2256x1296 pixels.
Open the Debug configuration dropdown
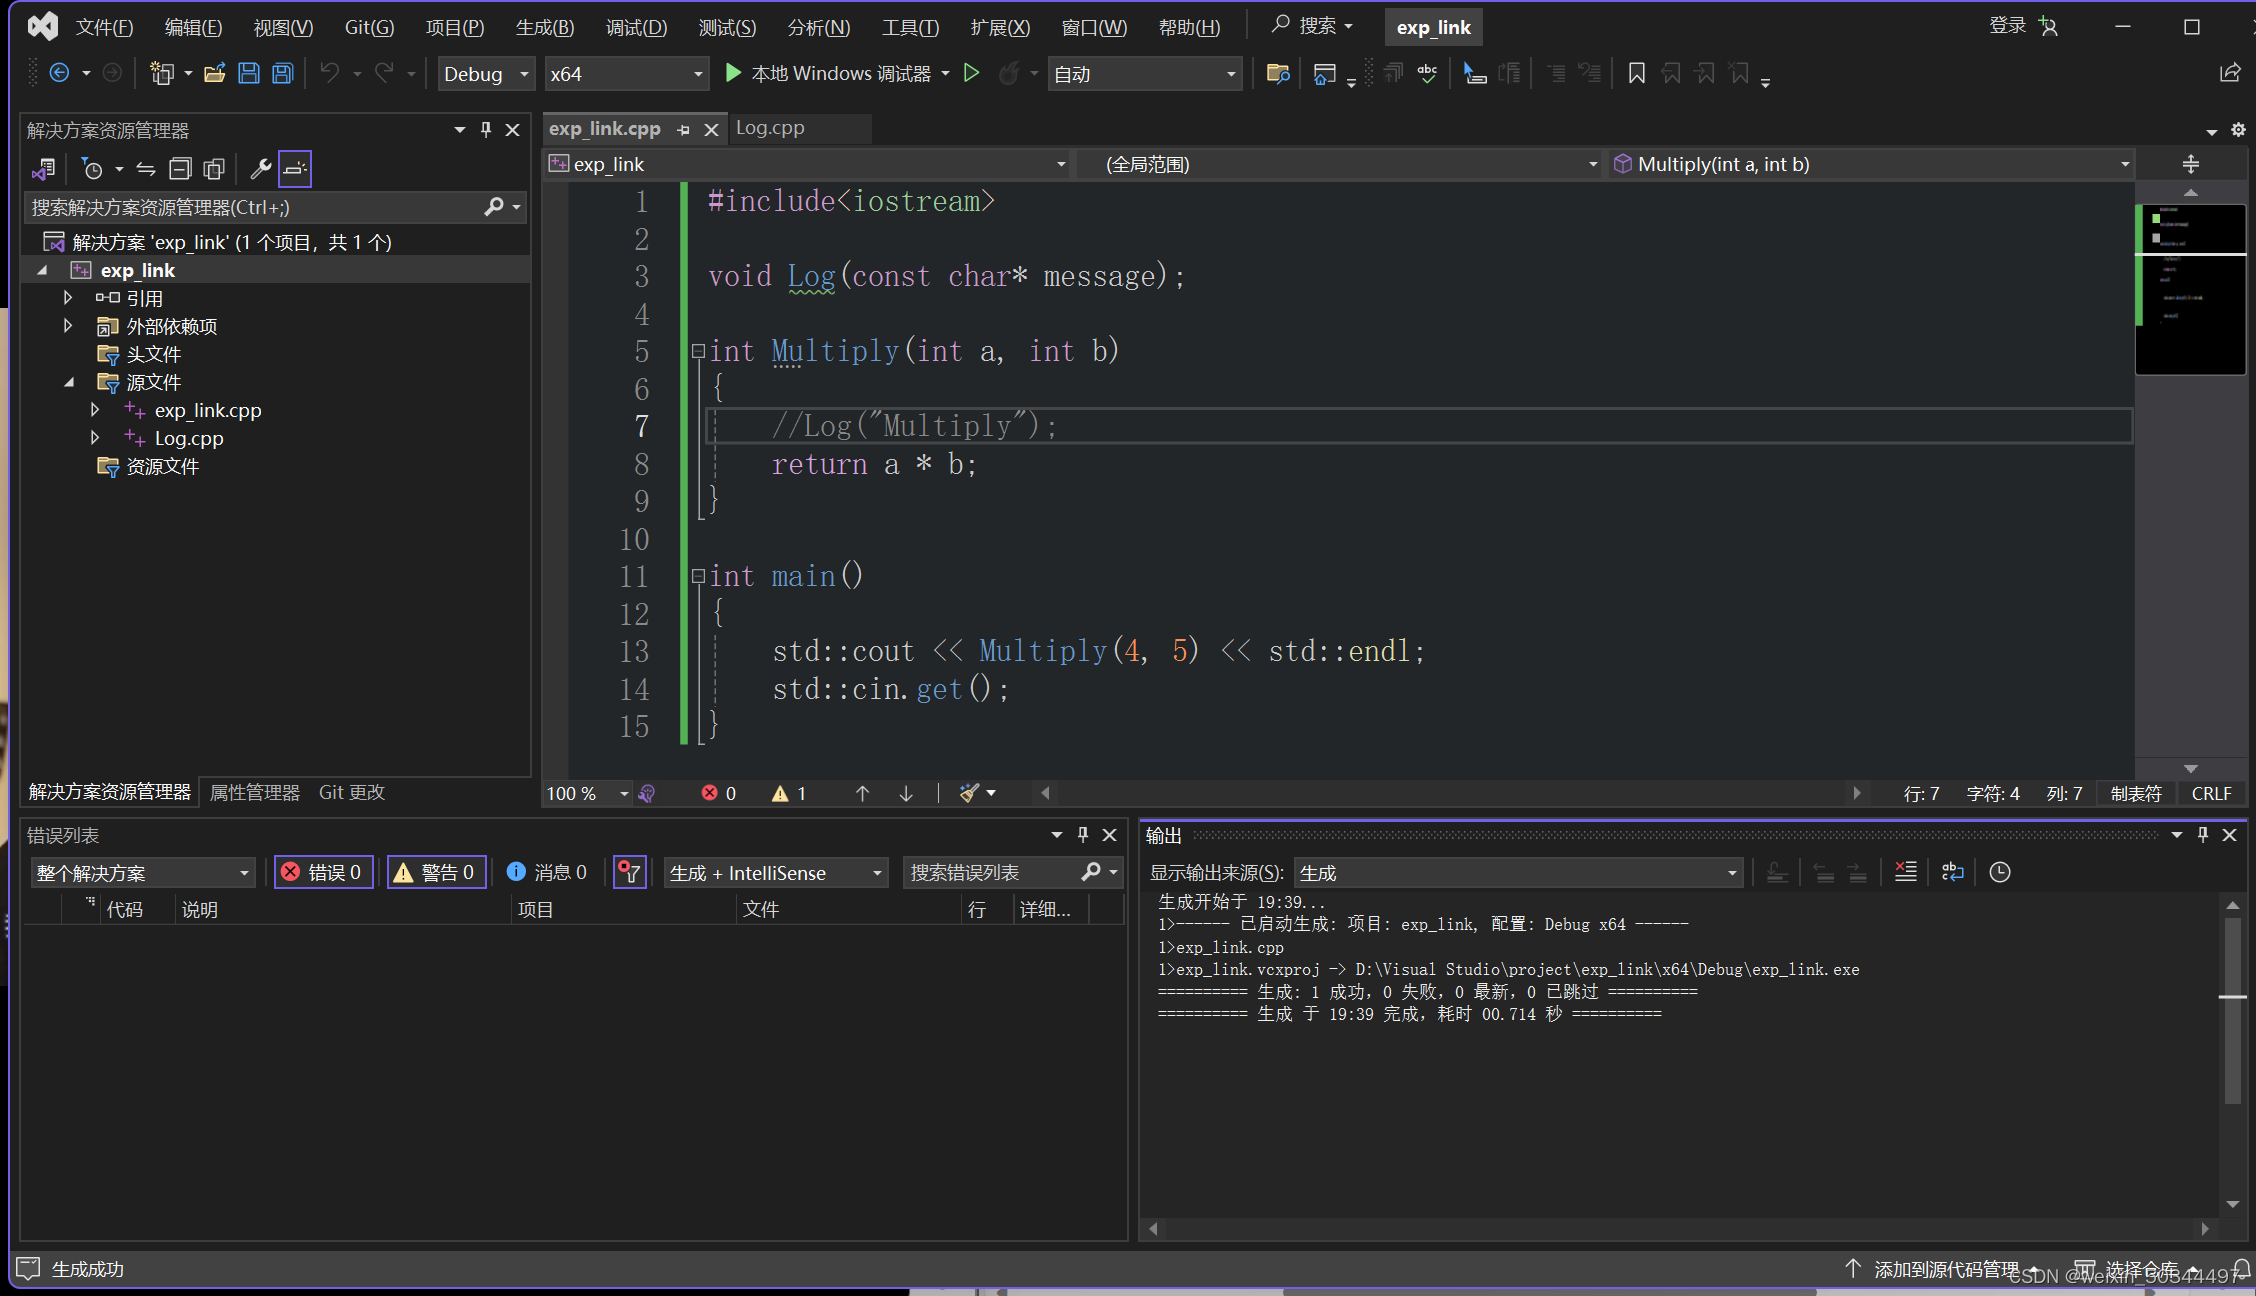[486, 74]
